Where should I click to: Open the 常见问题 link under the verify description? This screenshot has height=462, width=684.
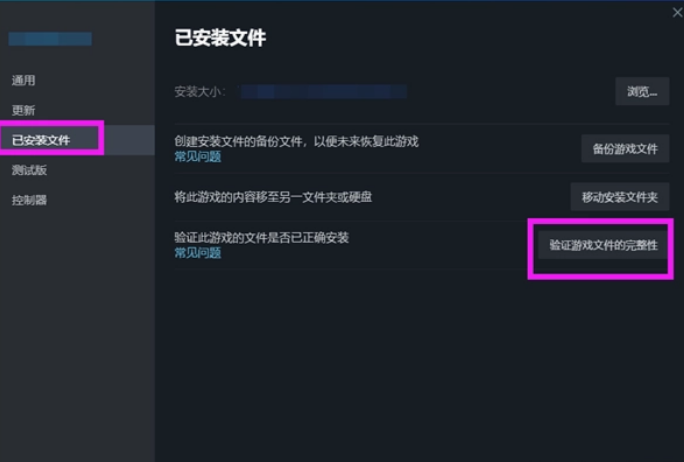pos(198,253)
